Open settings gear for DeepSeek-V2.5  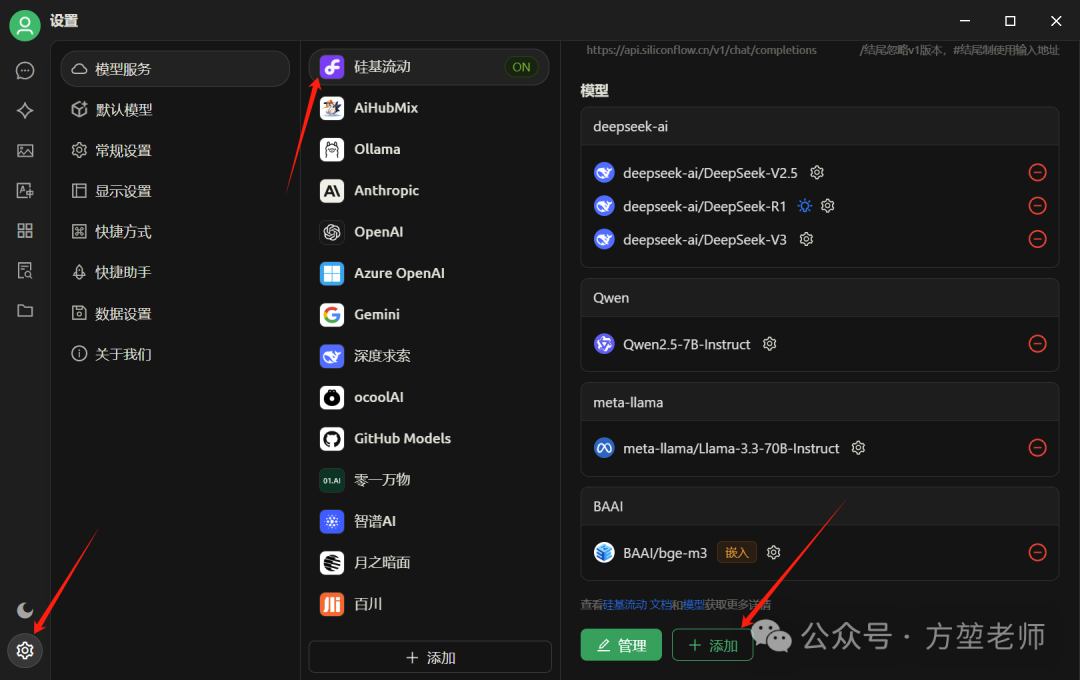tap(817, 172)
